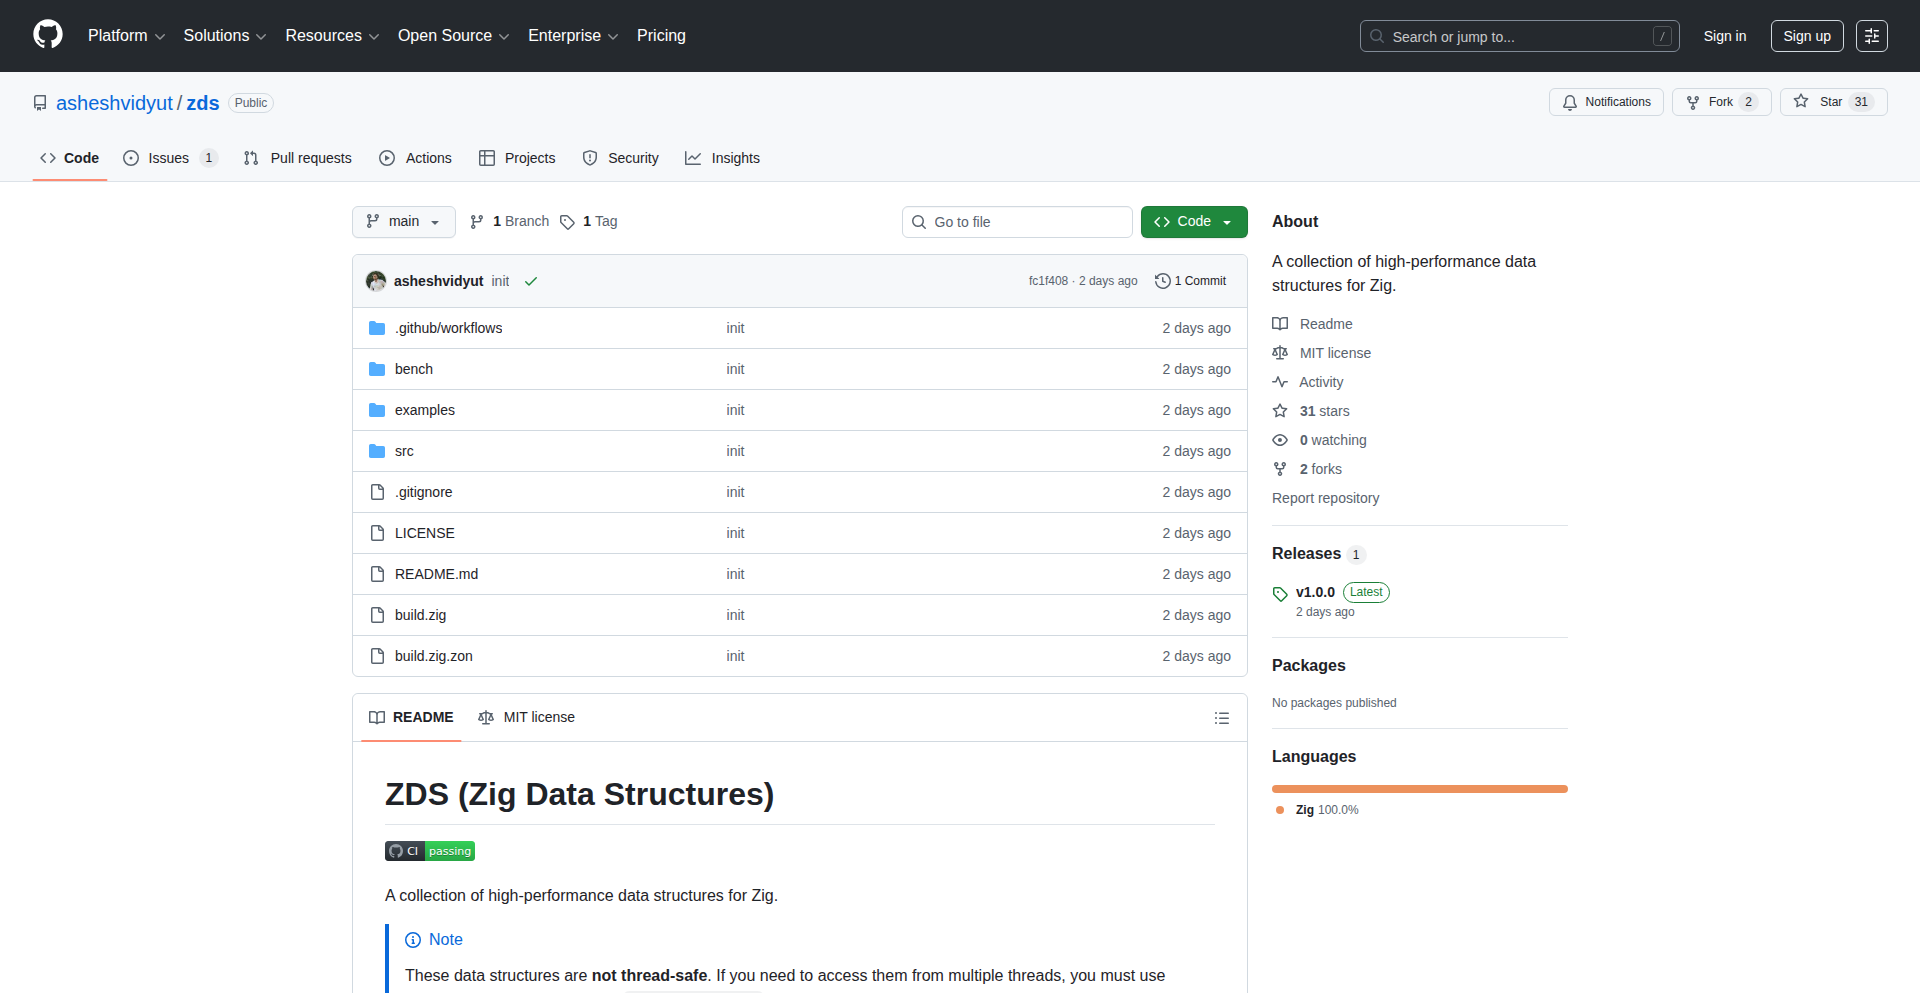
Task: Switch to the Issues tab
Action: [x=168, y=158]
